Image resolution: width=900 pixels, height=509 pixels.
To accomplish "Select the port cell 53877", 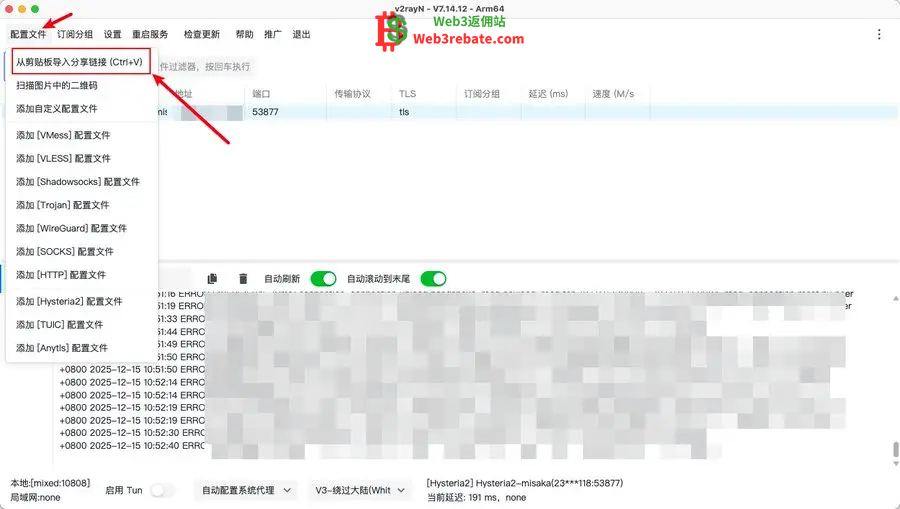I will (x=265, y=112).
